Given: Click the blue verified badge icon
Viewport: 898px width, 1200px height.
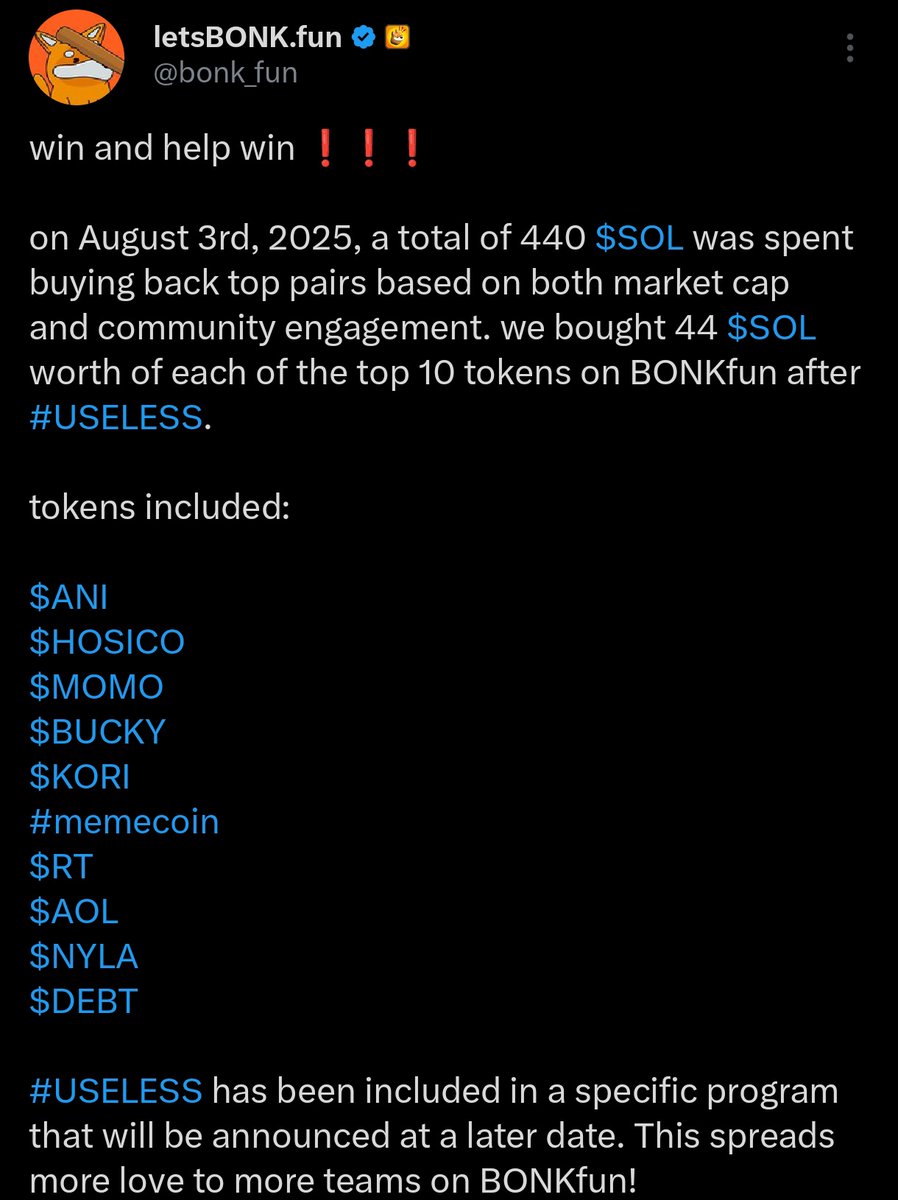Looking at the screenshot, I should point(366,38).
